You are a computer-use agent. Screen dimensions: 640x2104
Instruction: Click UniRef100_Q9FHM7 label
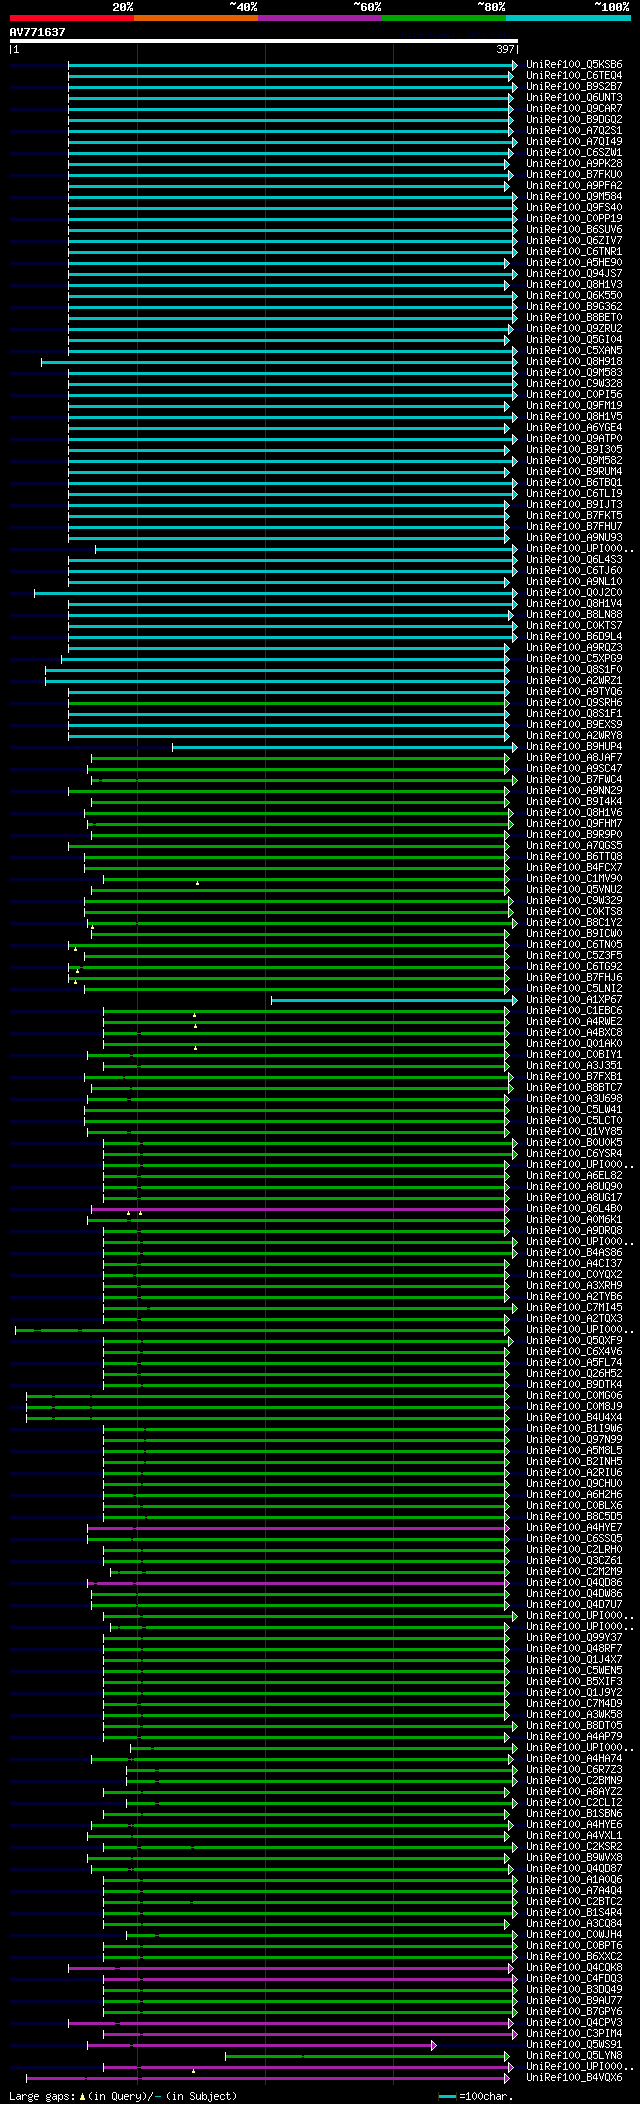(x=574, y=824)
